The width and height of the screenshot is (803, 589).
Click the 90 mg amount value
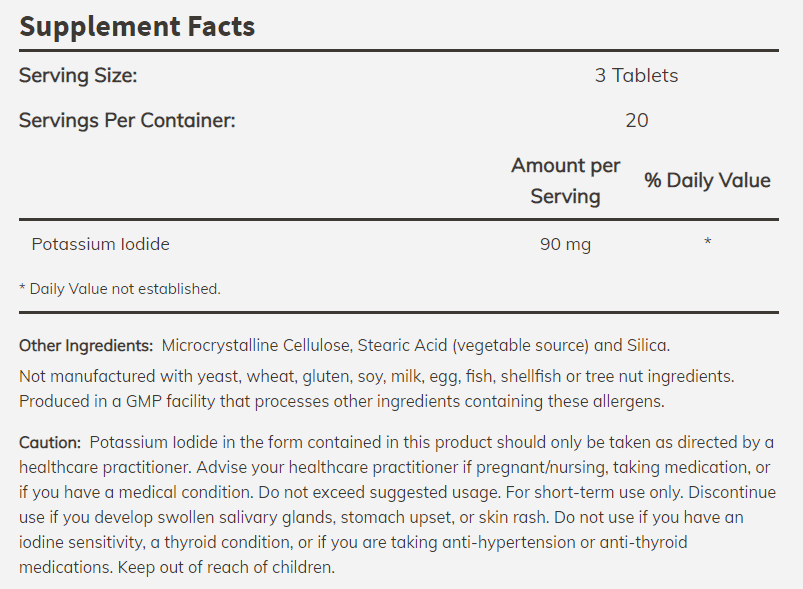565,244
